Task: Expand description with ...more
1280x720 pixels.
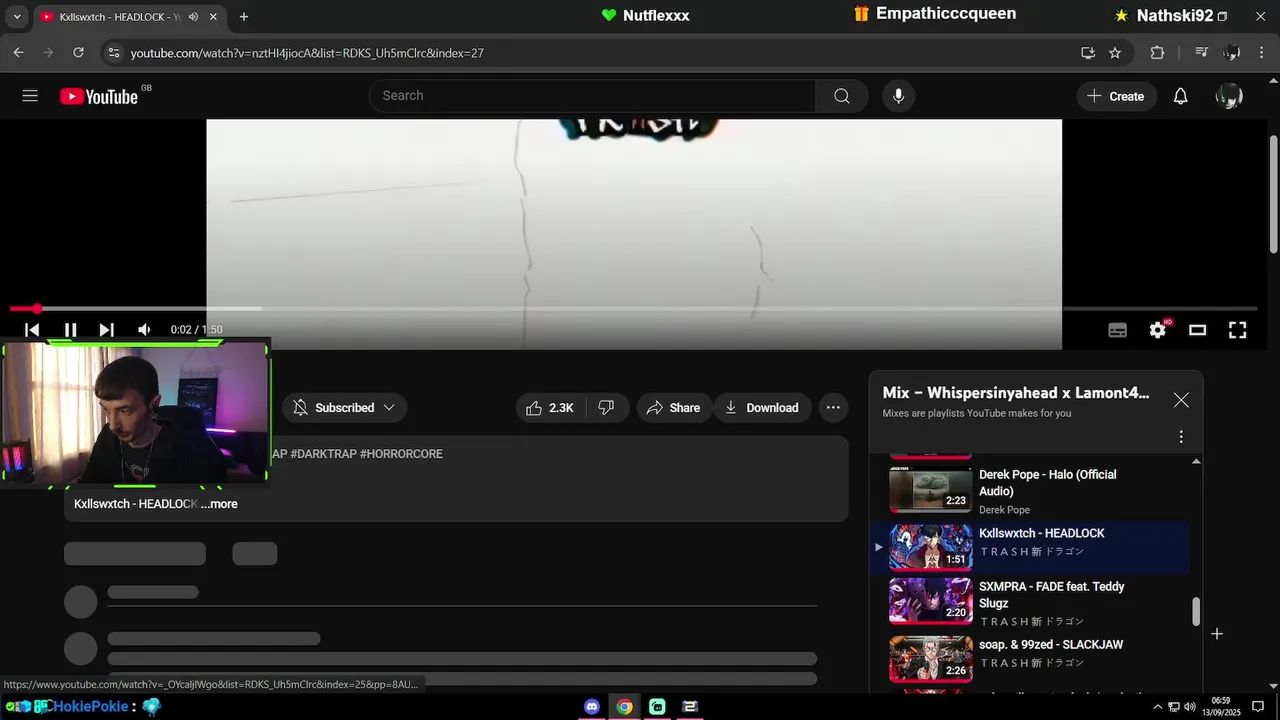Action: click(x=219, y=504)
